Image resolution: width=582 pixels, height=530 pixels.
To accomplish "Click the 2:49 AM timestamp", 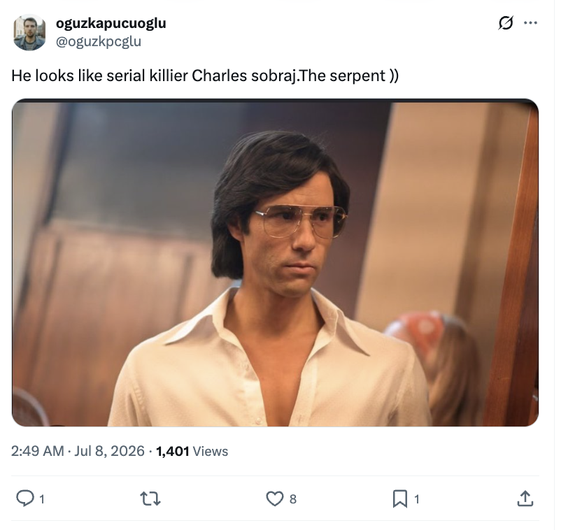I will (x=37, y=451).
